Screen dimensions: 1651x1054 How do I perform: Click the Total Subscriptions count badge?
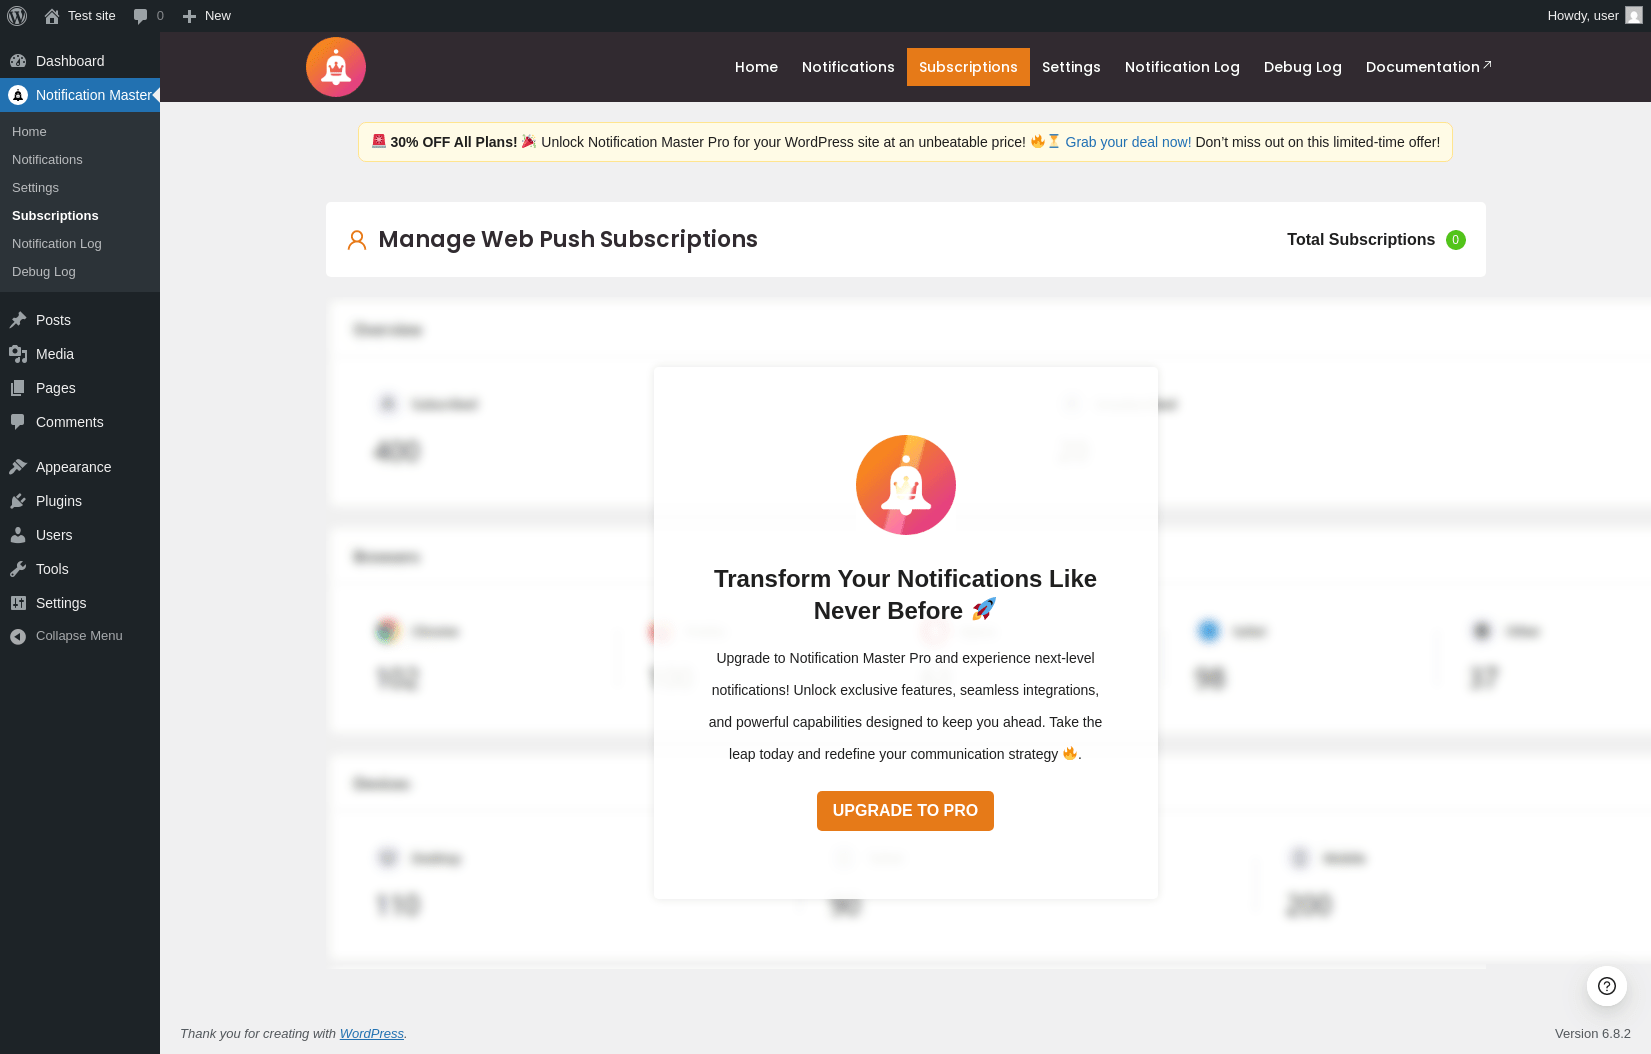tap(1456, 240)
